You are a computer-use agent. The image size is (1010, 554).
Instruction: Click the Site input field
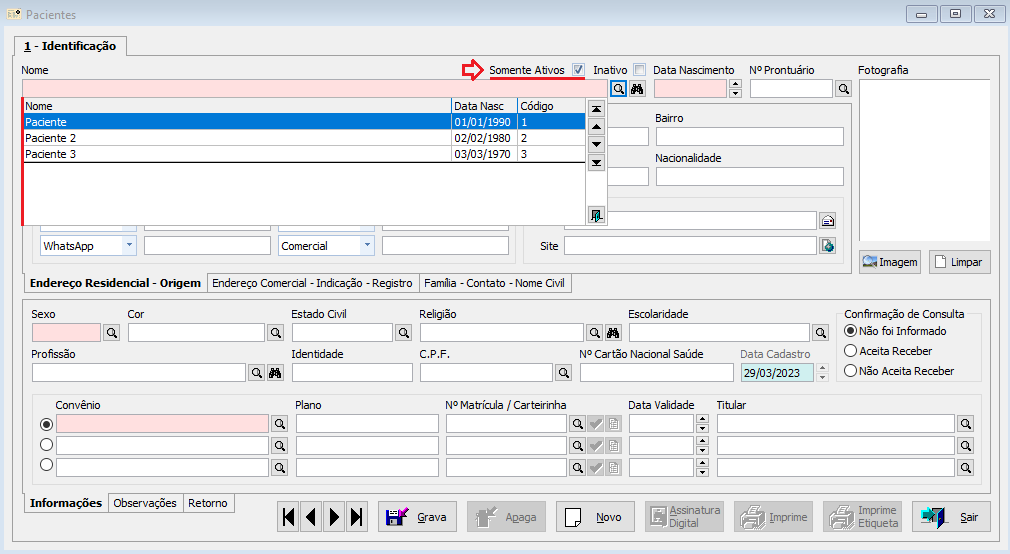[691, 245]
